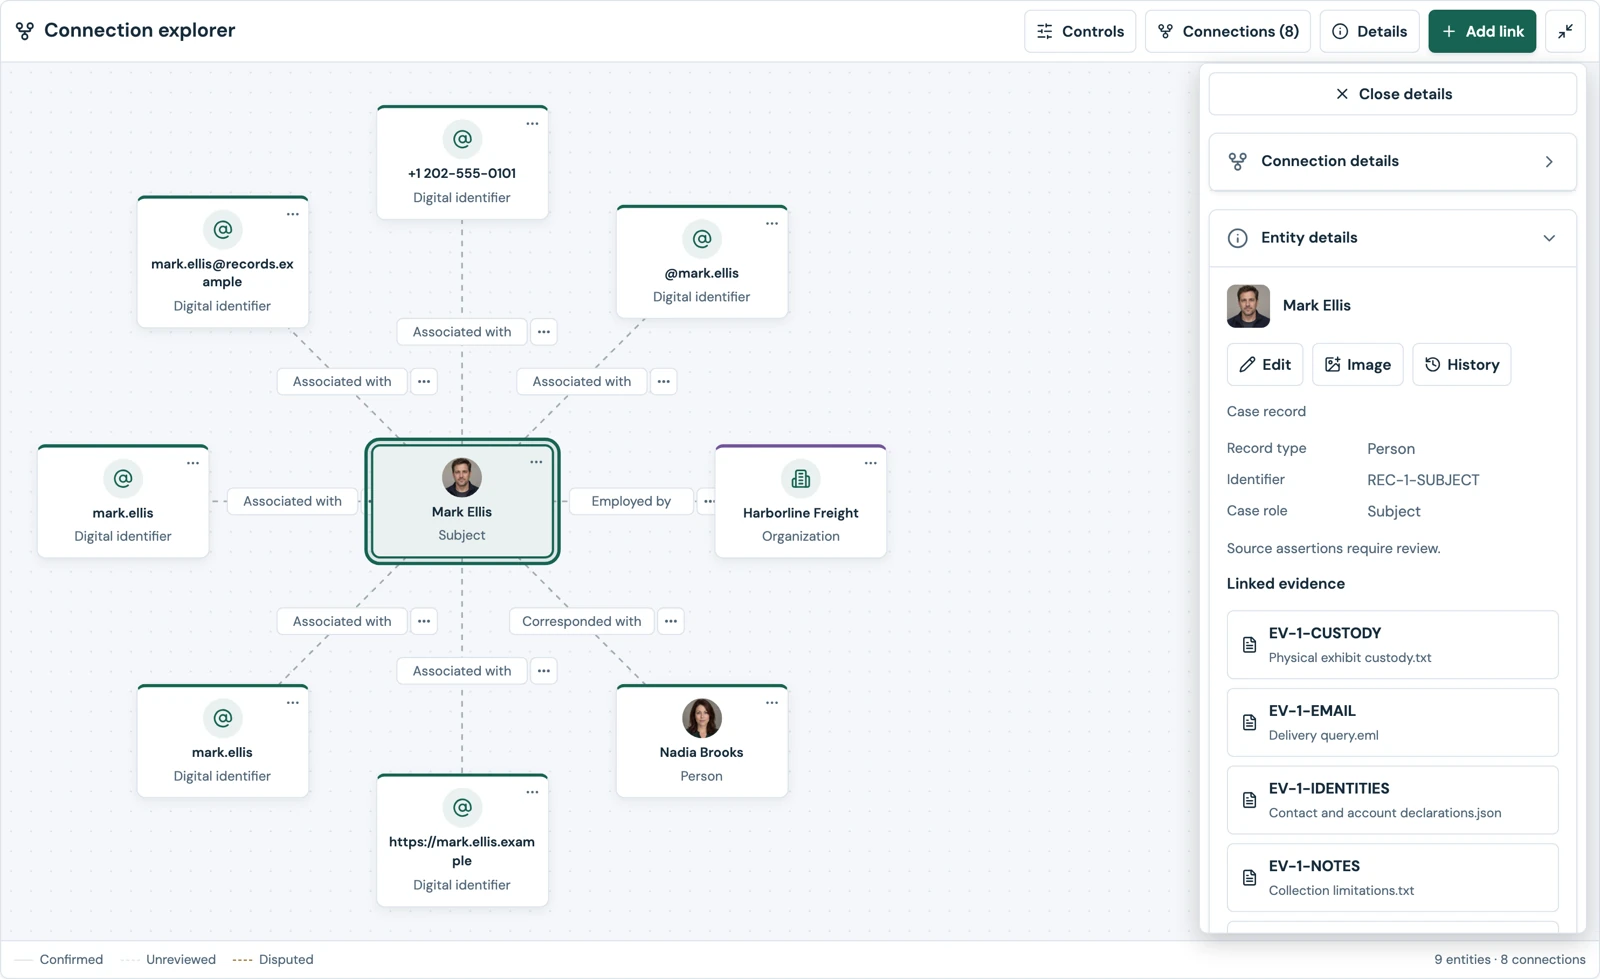Open evidence EV-1-EMAIL Delivery query

tap(1392, 722)
